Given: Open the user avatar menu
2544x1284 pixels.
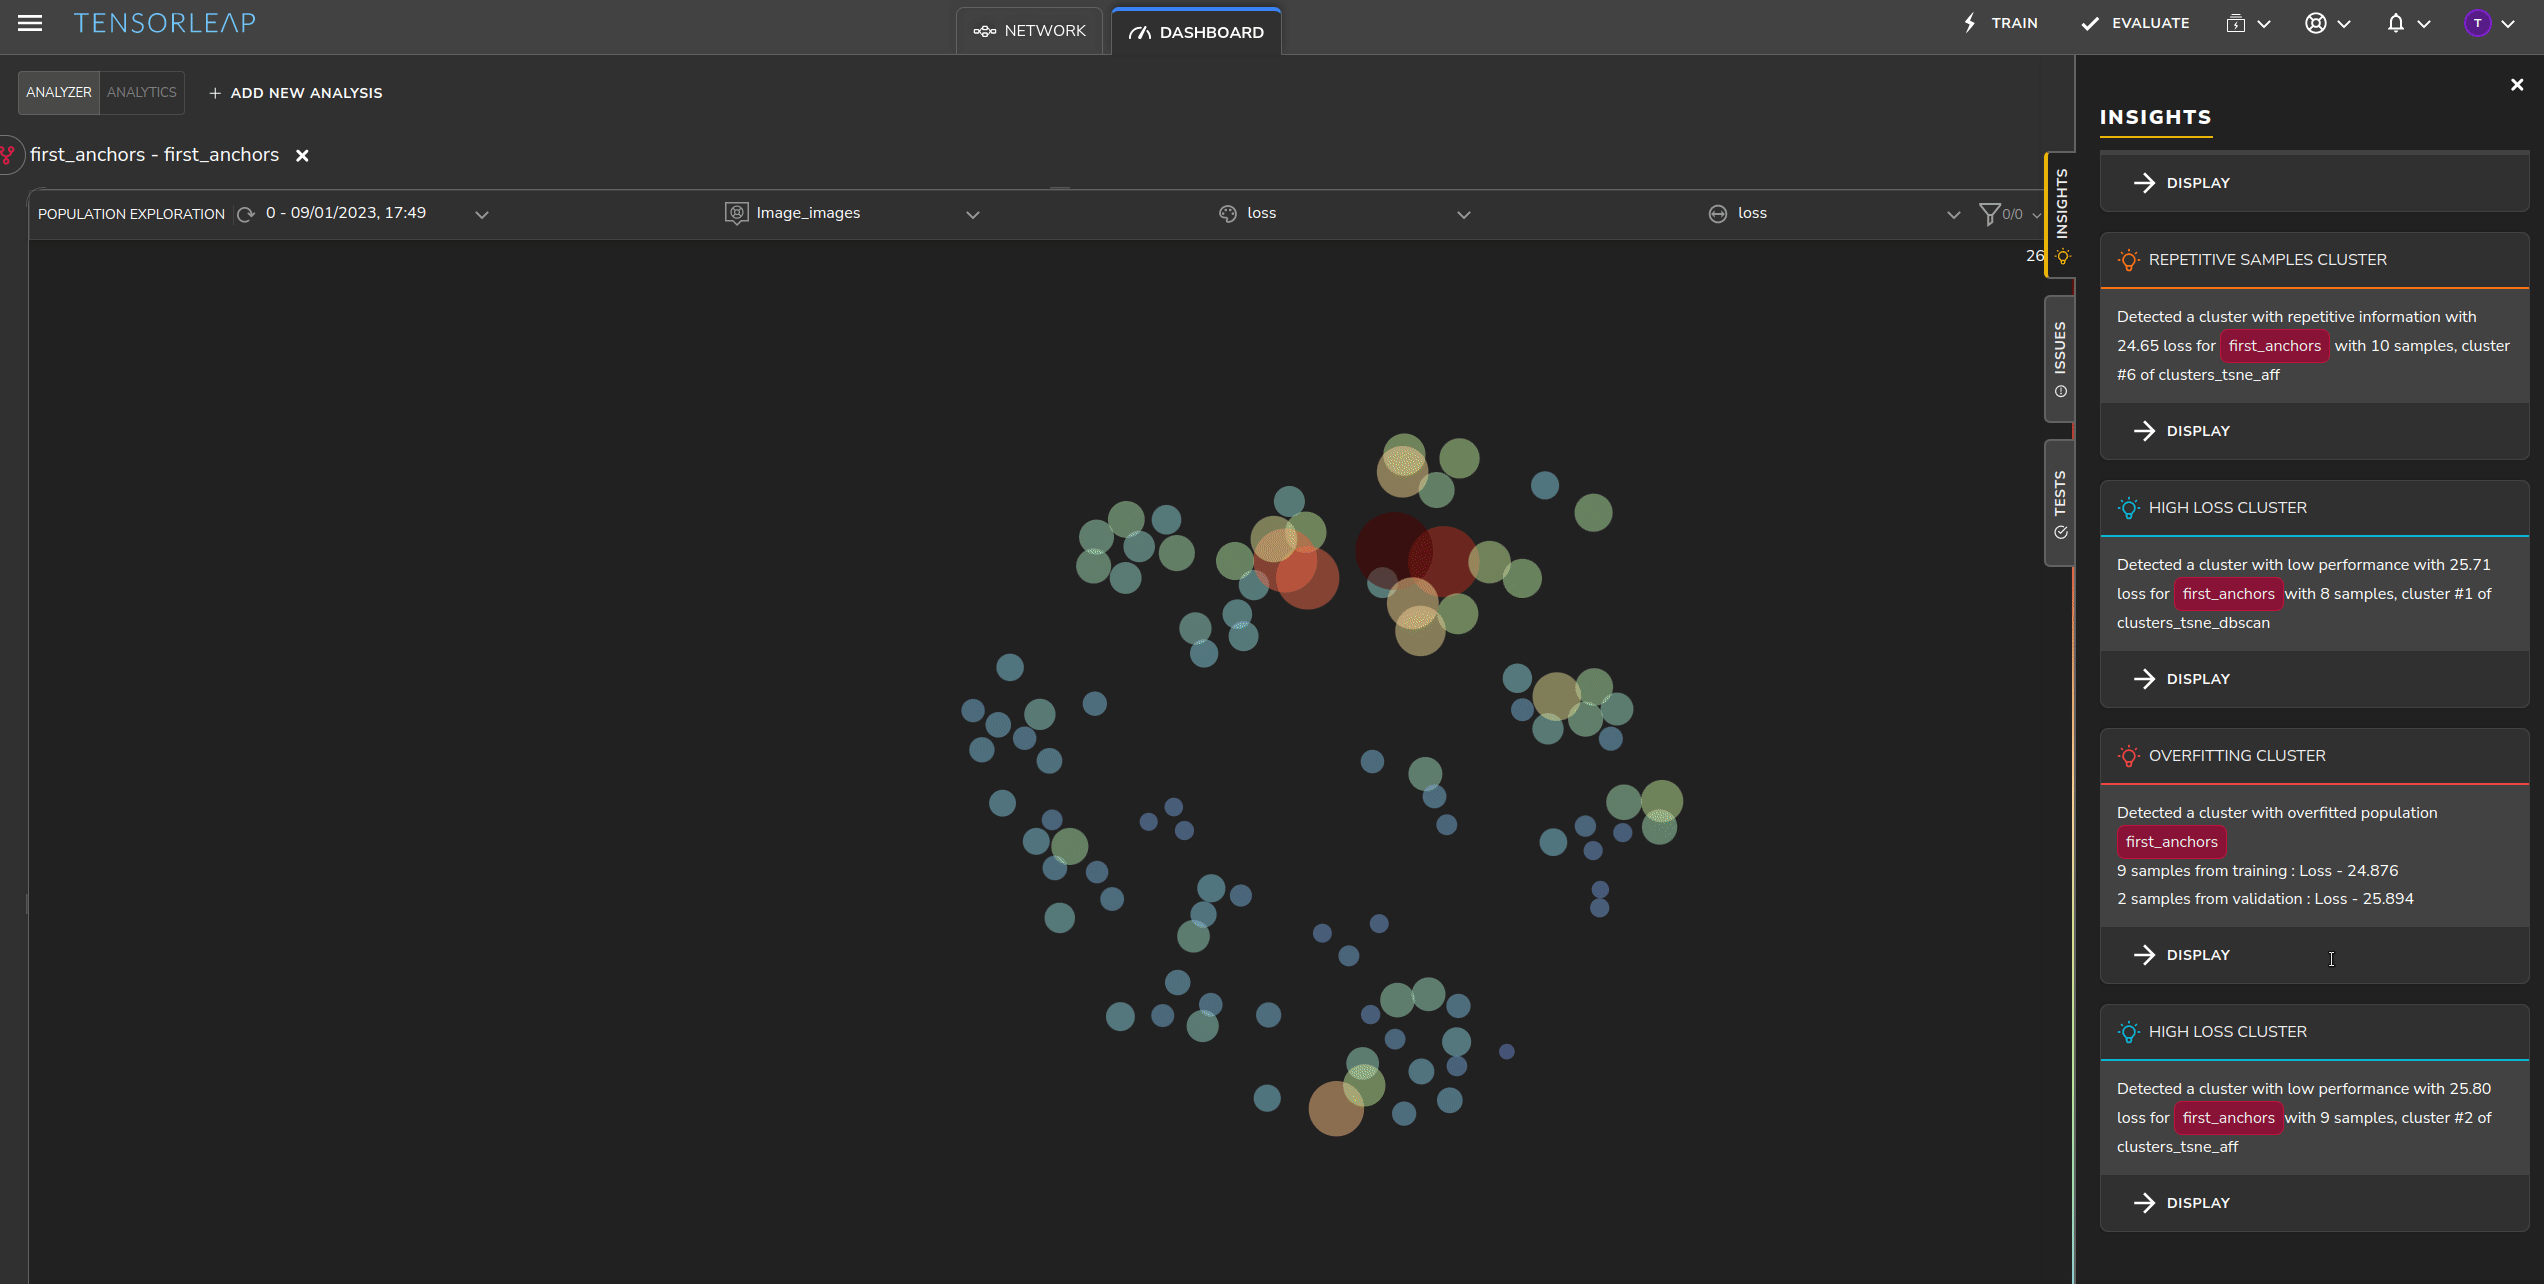Looking at the screenshot, I should pos(2477,23).
